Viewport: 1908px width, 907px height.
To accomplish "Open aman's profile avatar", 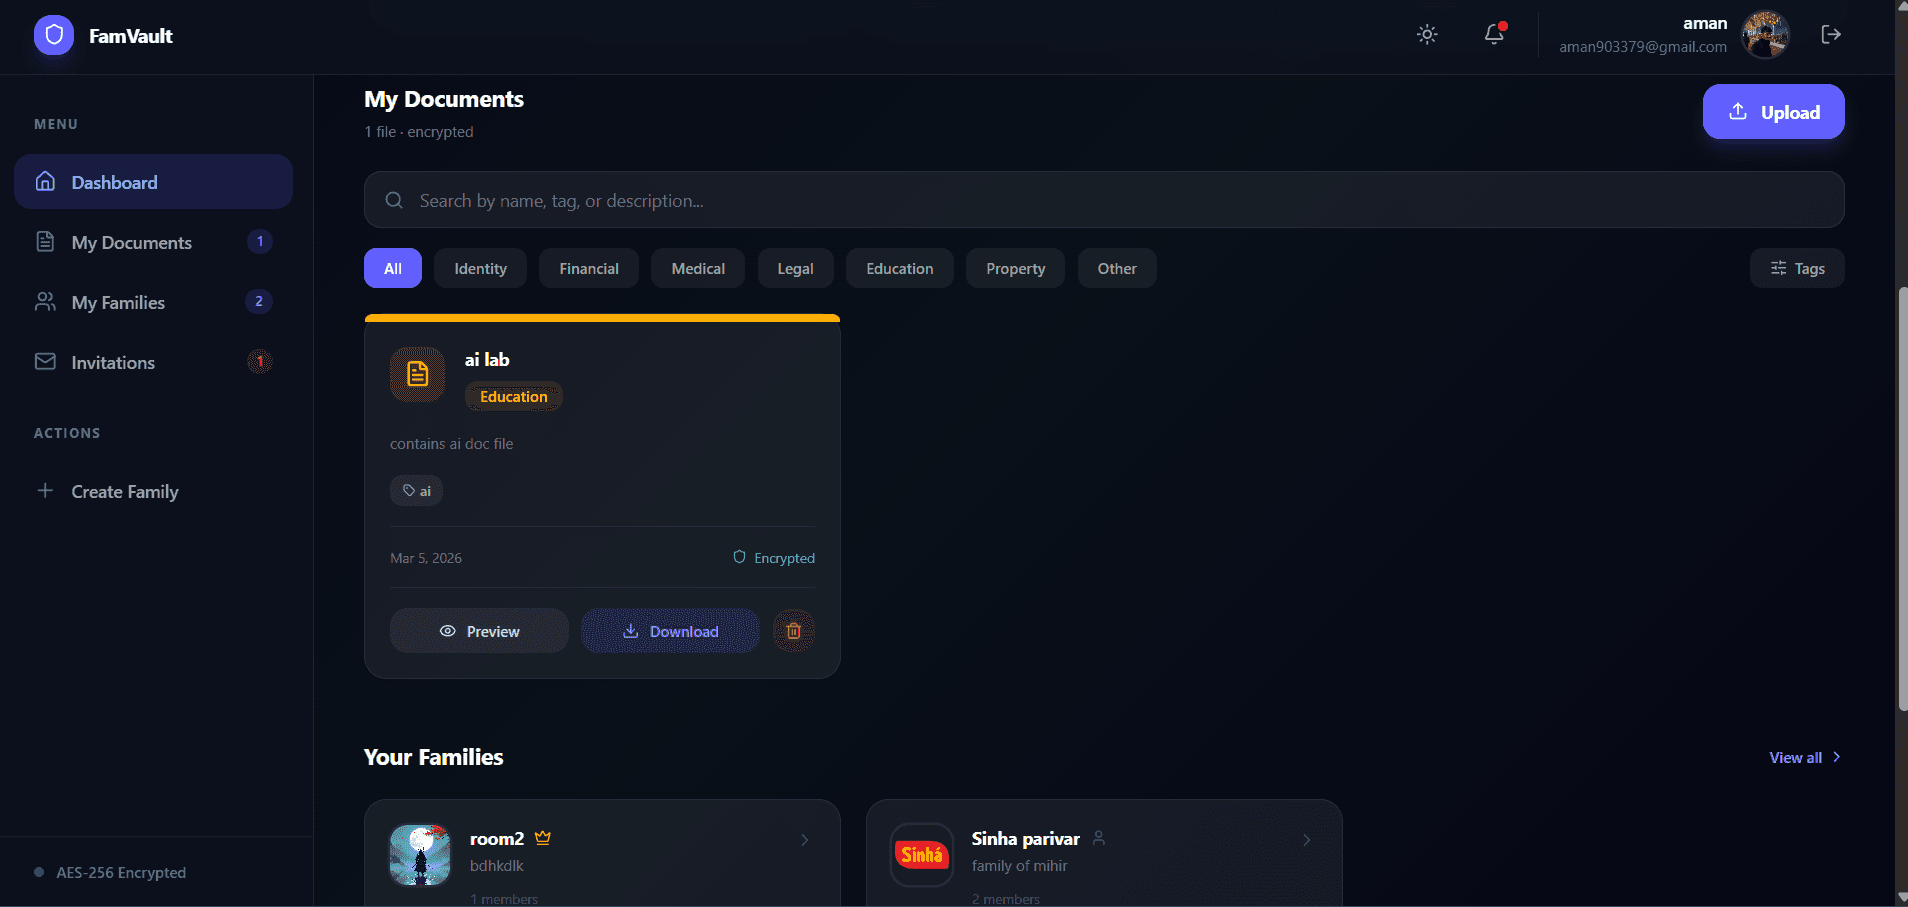I will (1765, 35).
